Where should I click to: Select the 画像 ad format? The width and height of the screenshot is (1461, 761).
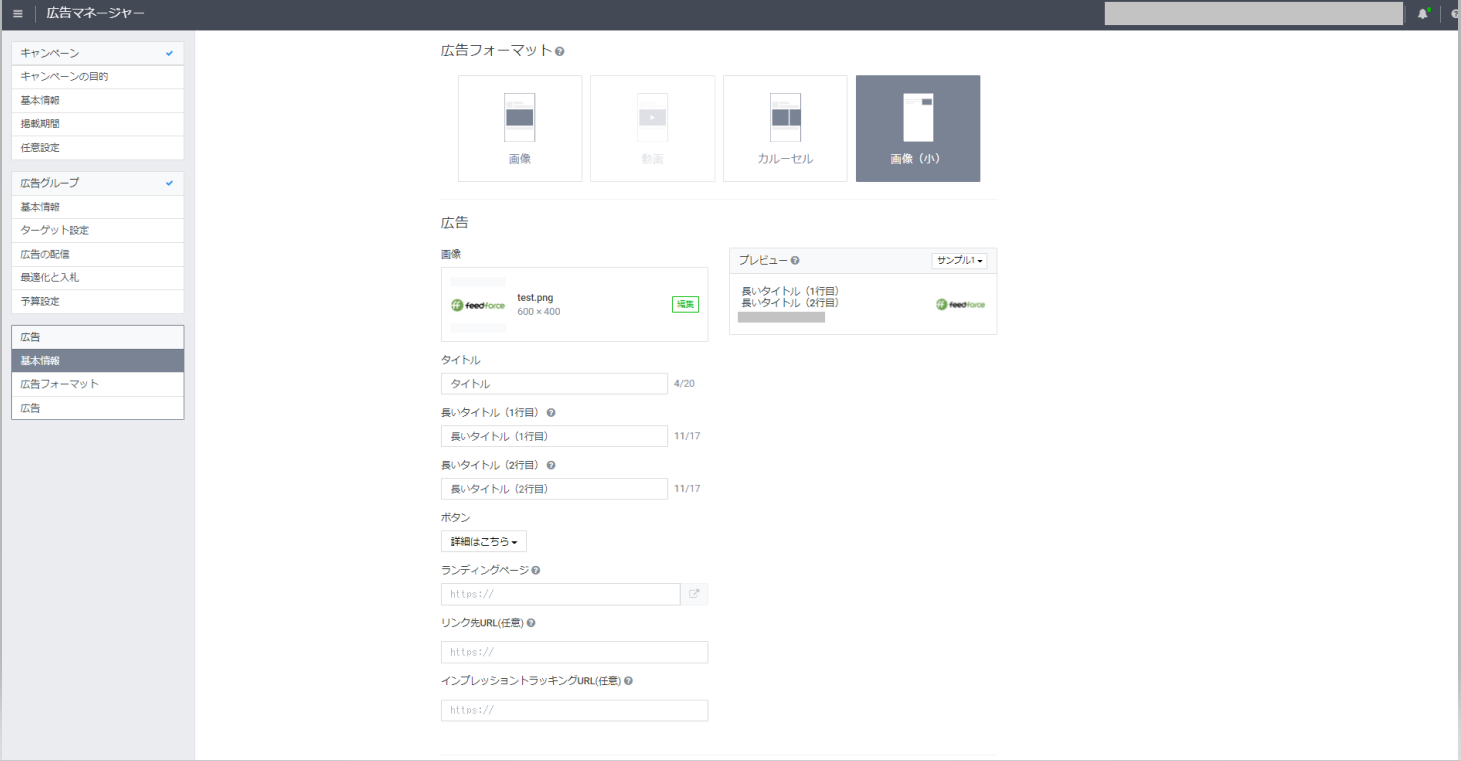pyautogui.click(x=520, y=128)
